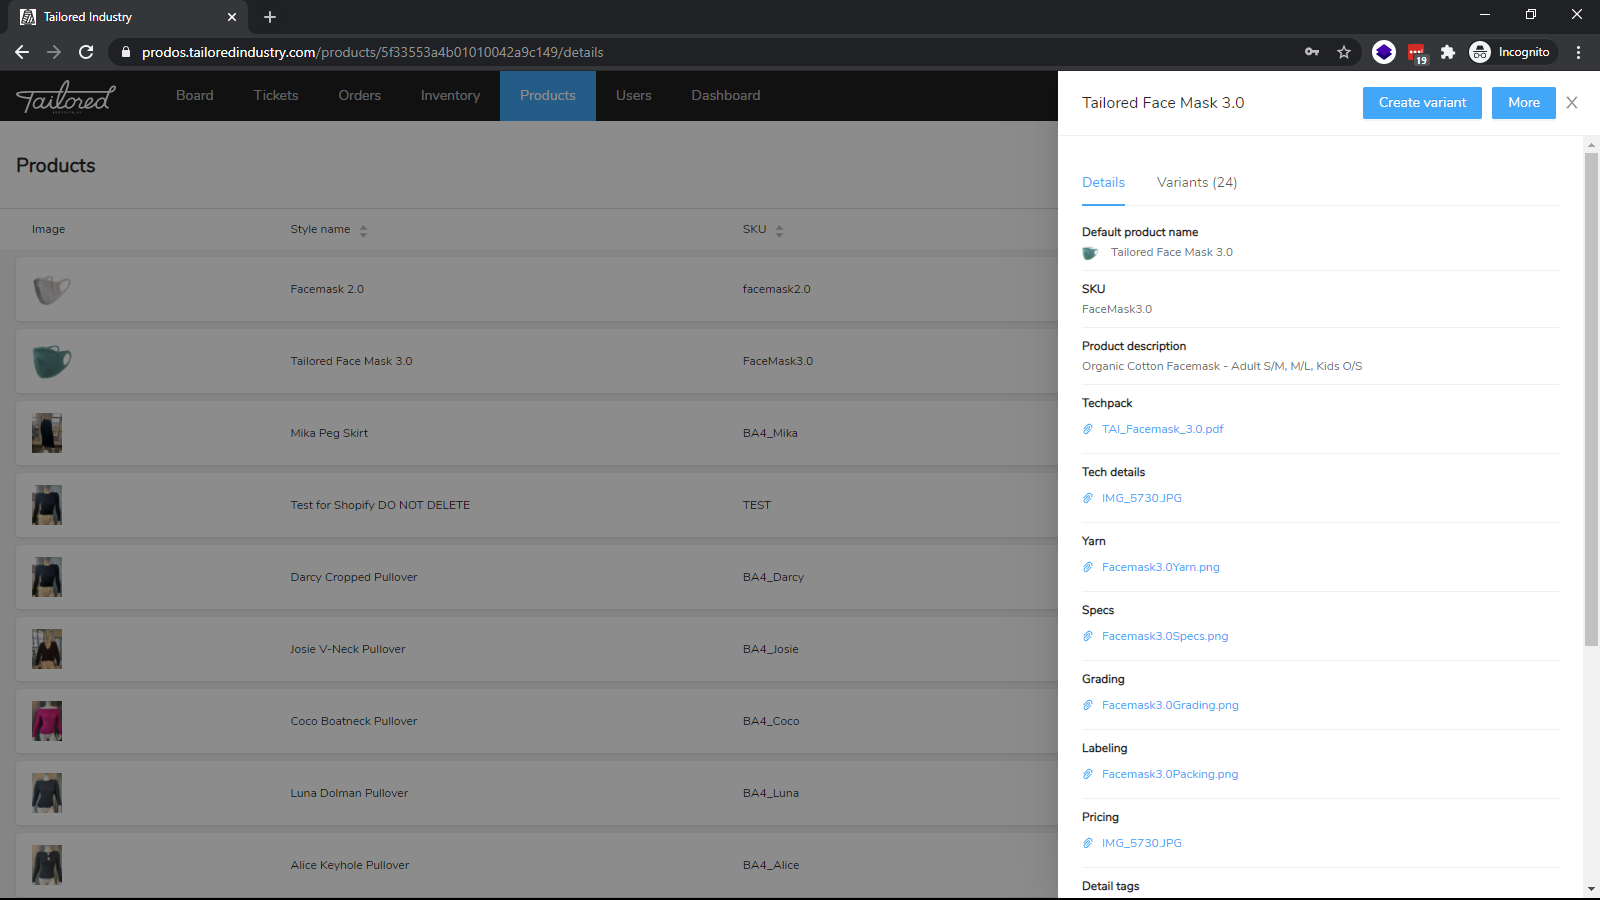
Task: Click the Coco Boatneck Pullover thumbnail
Action: click(47, 721)
